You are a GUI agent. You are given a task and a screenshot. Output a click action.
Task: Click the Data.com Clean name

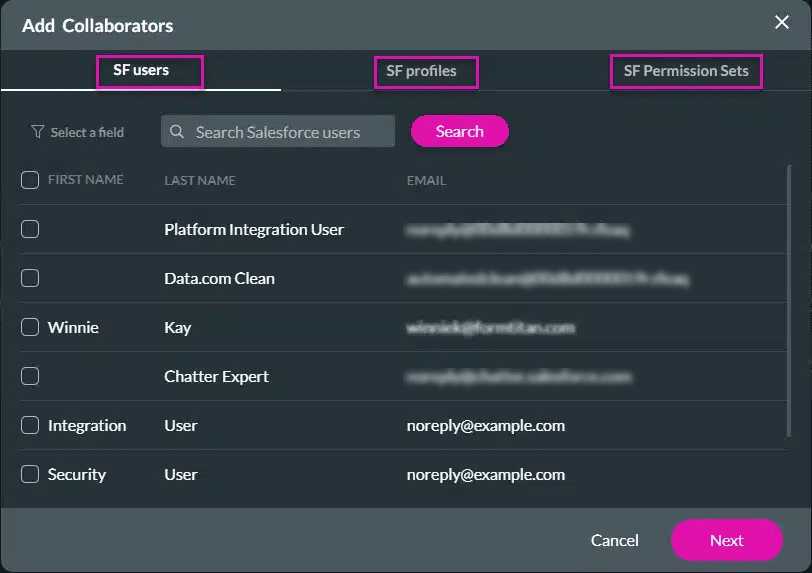pos(219,279)
